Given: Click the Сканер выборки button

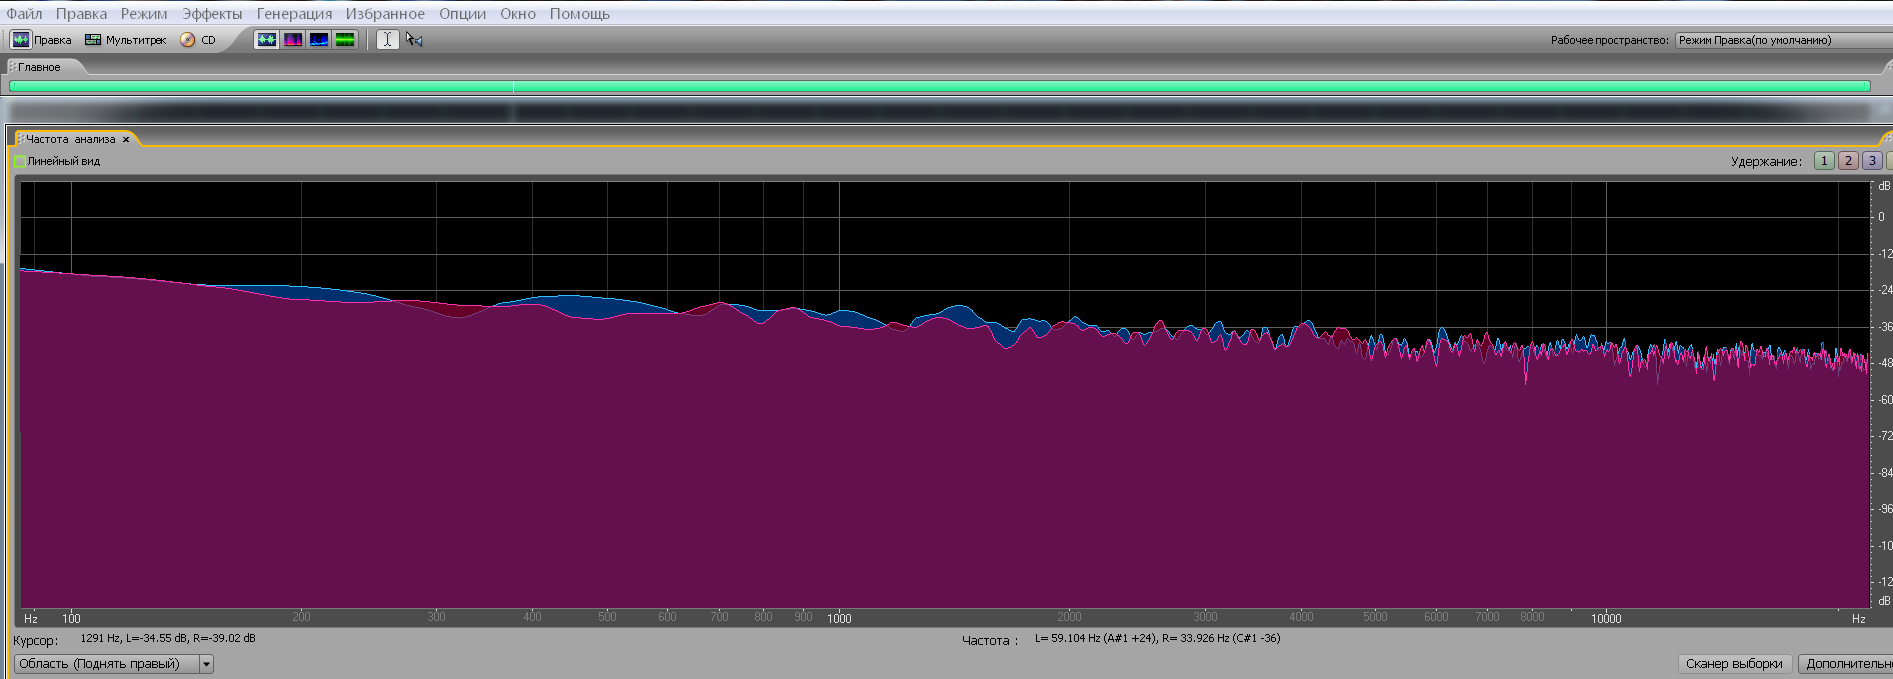Looking at the screenshot, I should point(1734,664).
